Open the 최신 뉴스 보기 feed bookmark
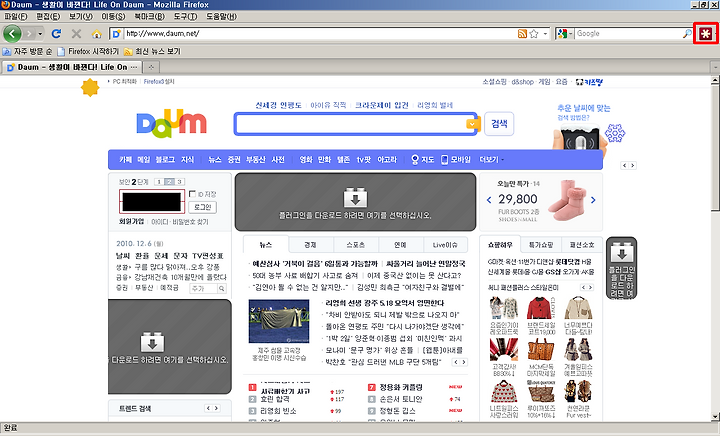Screen dimensions: 720x436 click(152, 51)
